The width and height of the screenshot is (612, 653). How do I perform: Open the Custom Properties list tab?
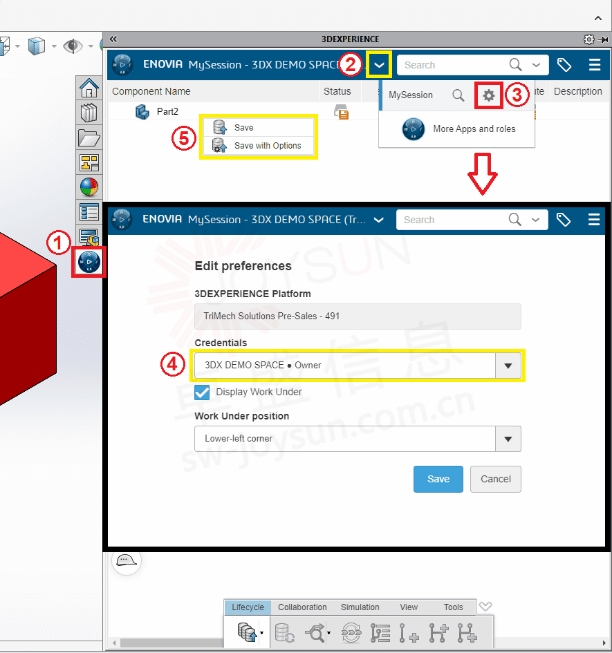(x=89, y=212)
